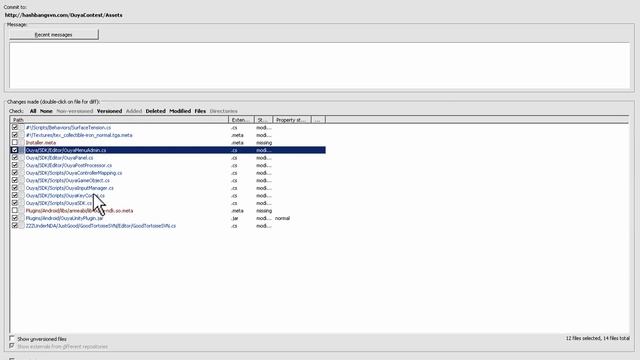Select GoodTortoiseSVN.cs file path
This screenshot has height=360, width=640.
pos(101,226)
